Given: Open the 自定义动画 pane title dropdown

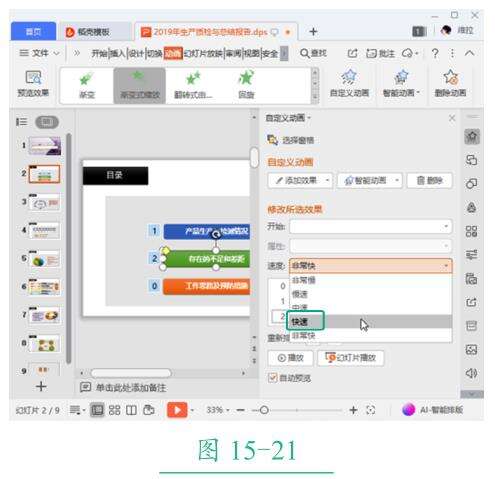Looking at the screenshot, I should pos(309,118).
